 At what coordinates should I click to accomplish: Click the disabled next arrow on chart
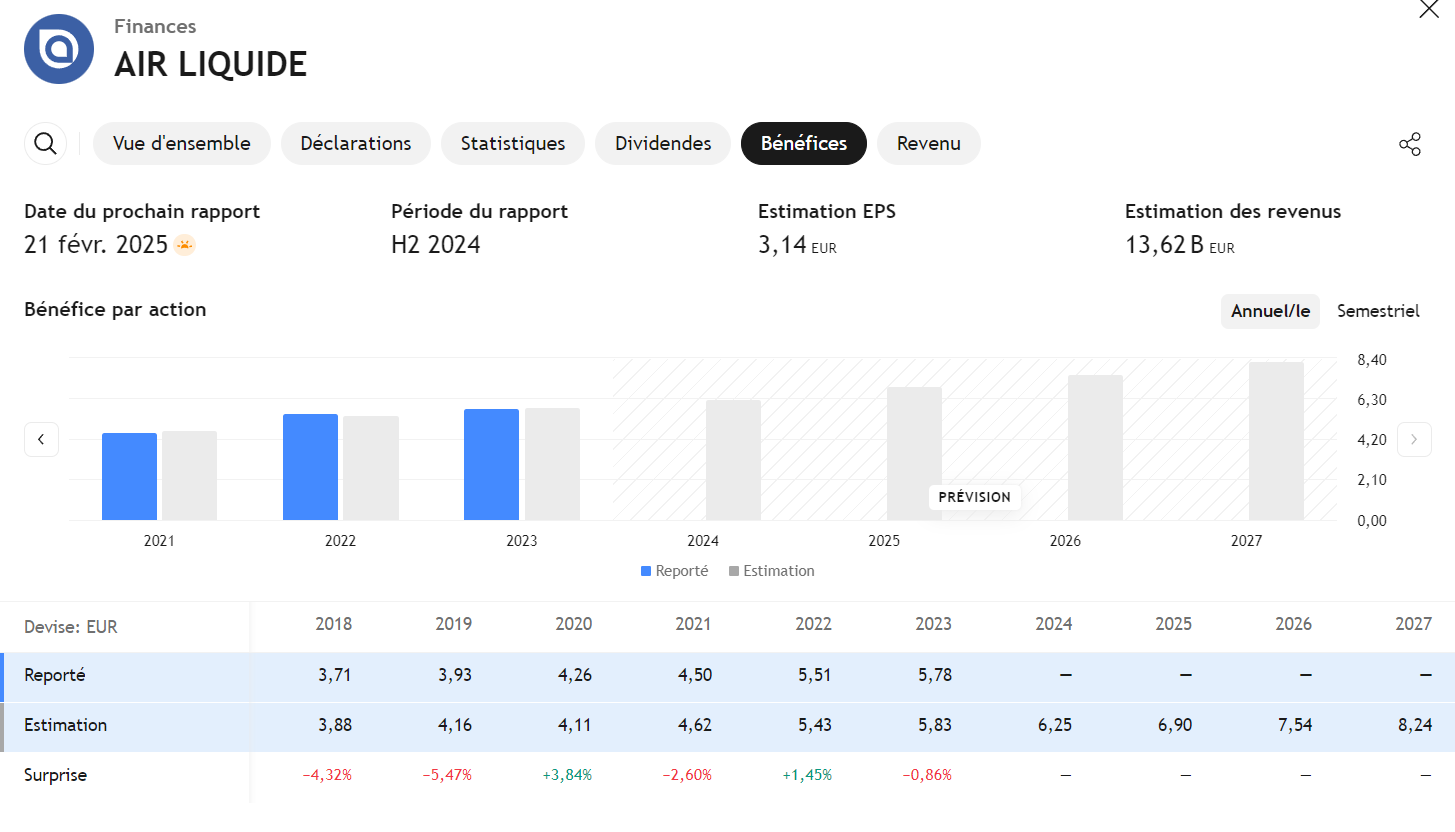(1414, 439)
